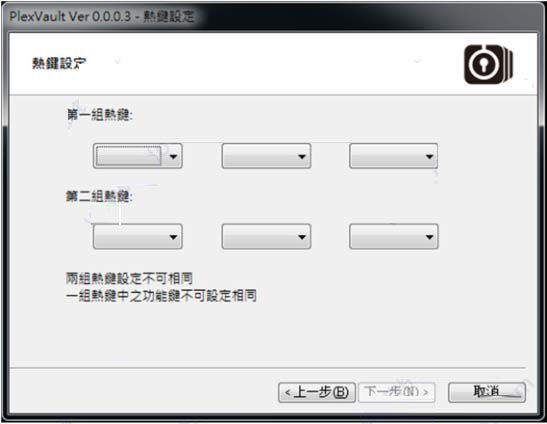Viewport: 547px width, 424px height.
Task: Click arrow of the middle first-group hotkey combo
Action: pos(302,157)
